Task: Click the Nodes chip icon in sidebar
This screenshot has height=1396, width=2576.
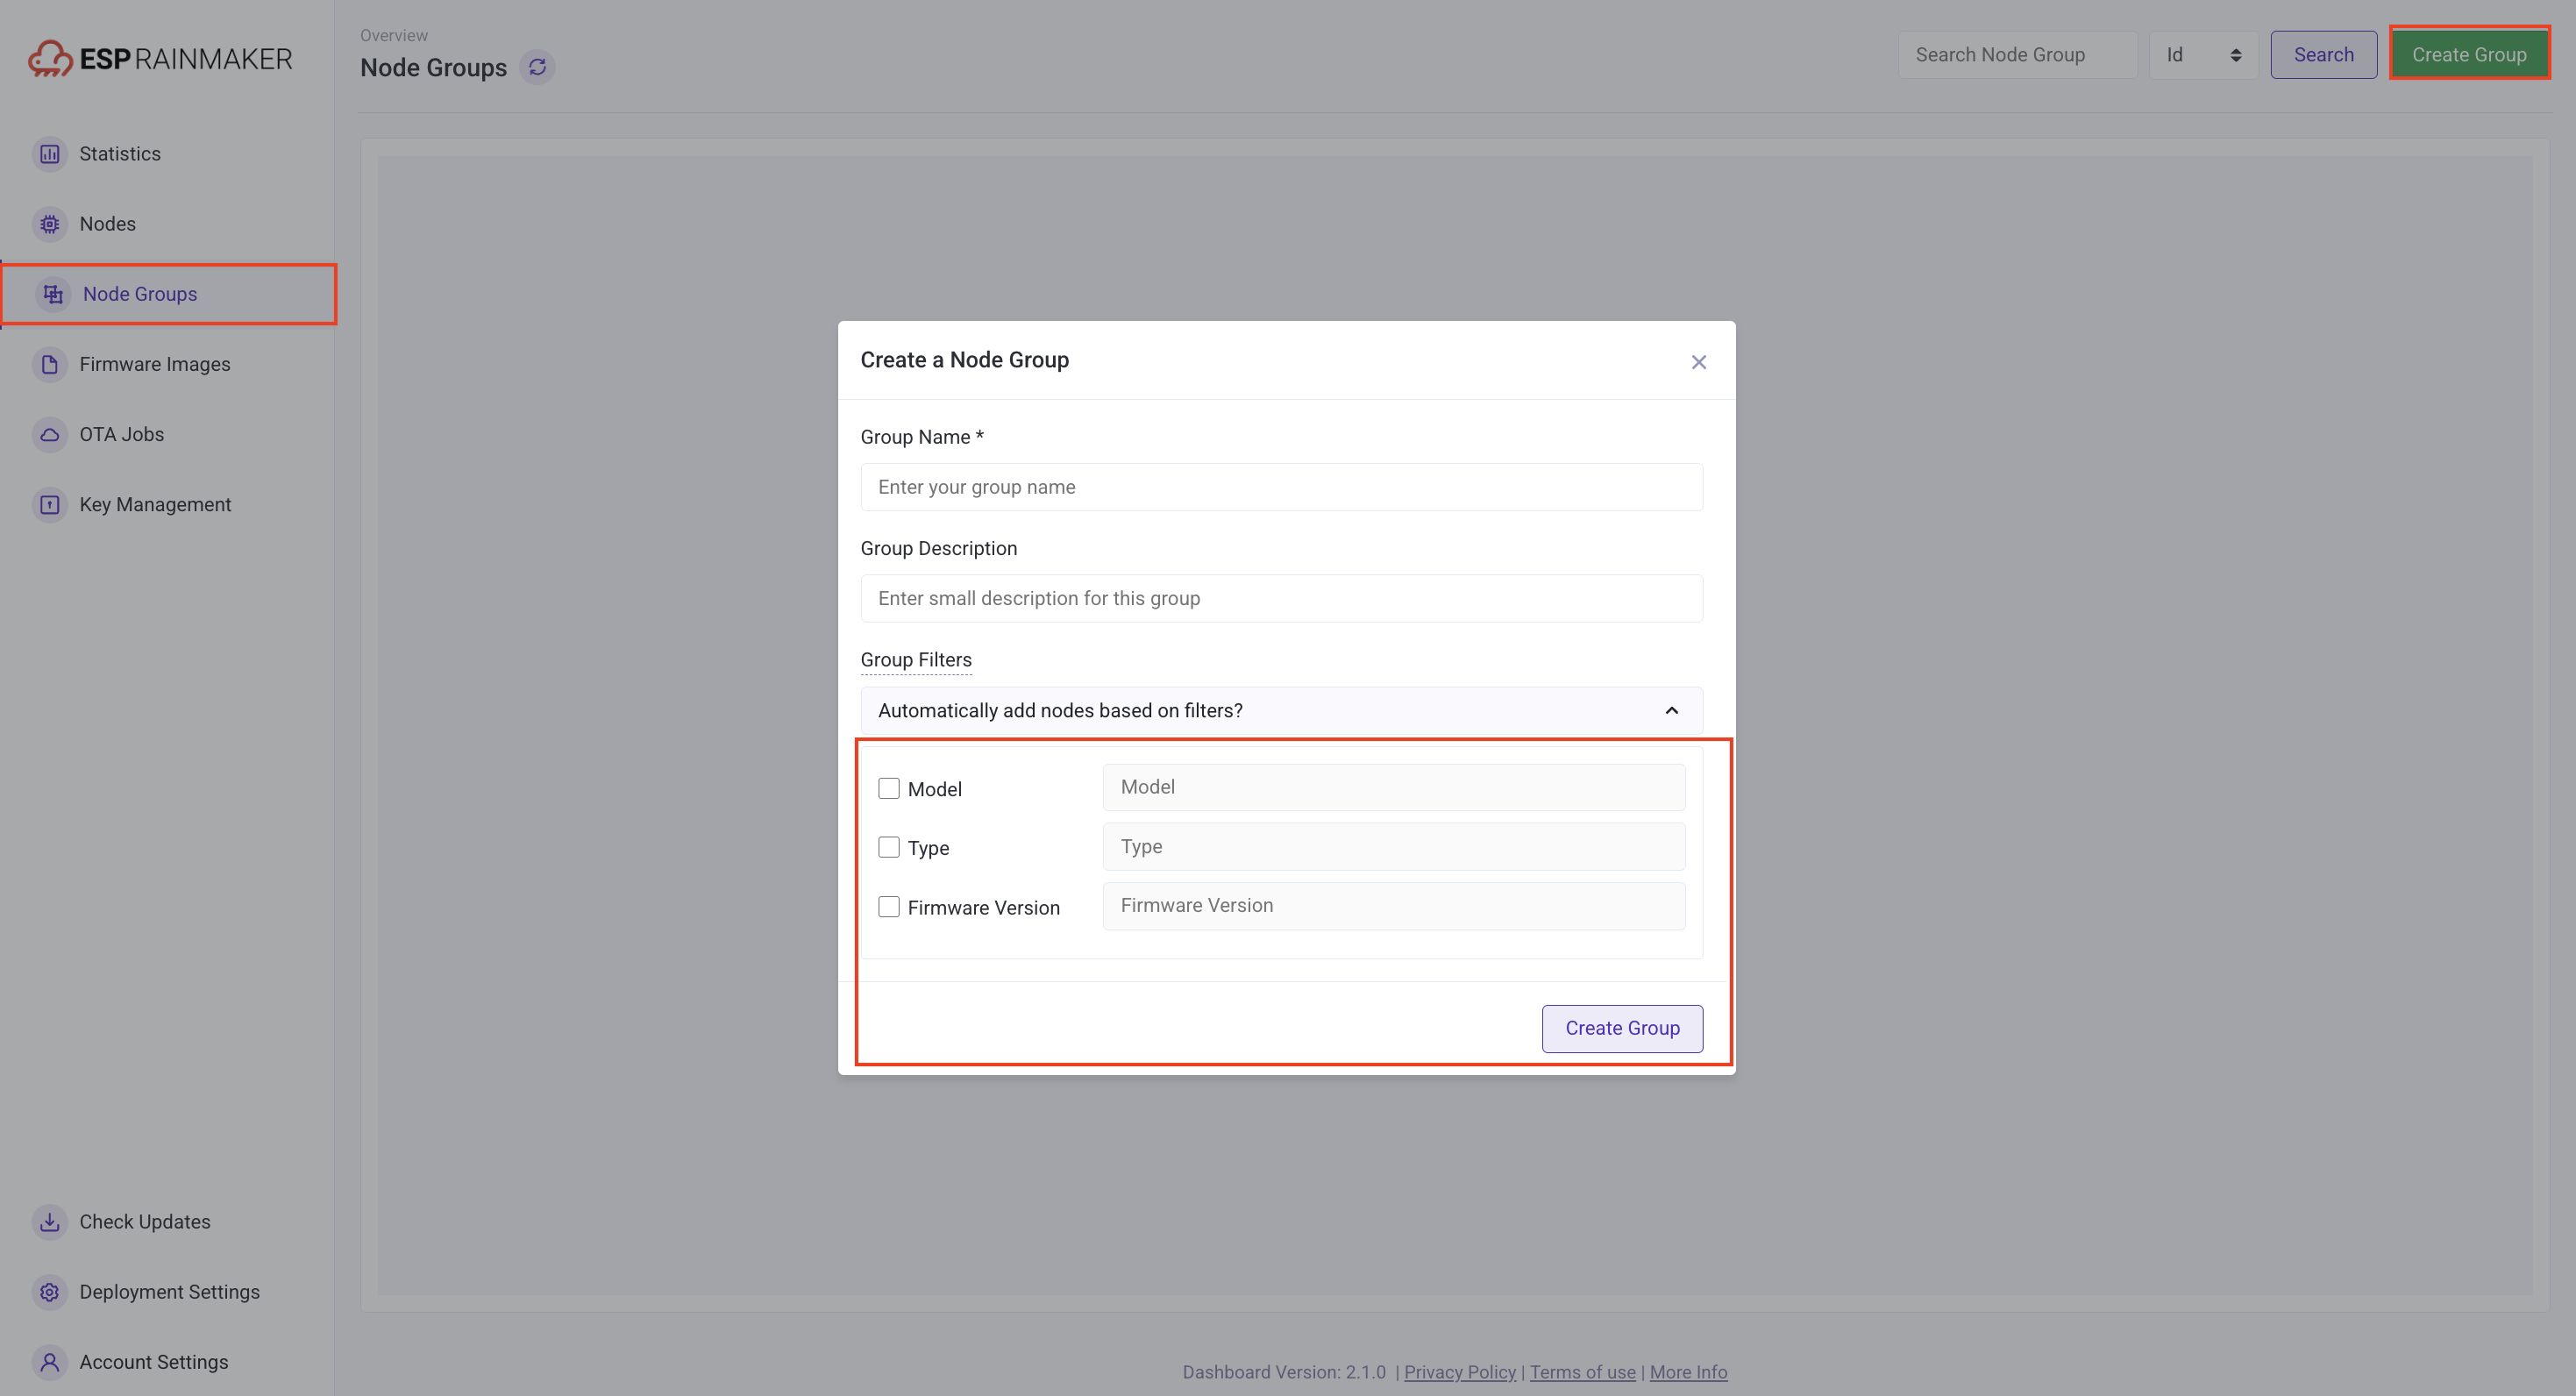Action: (x=49, y=224)
